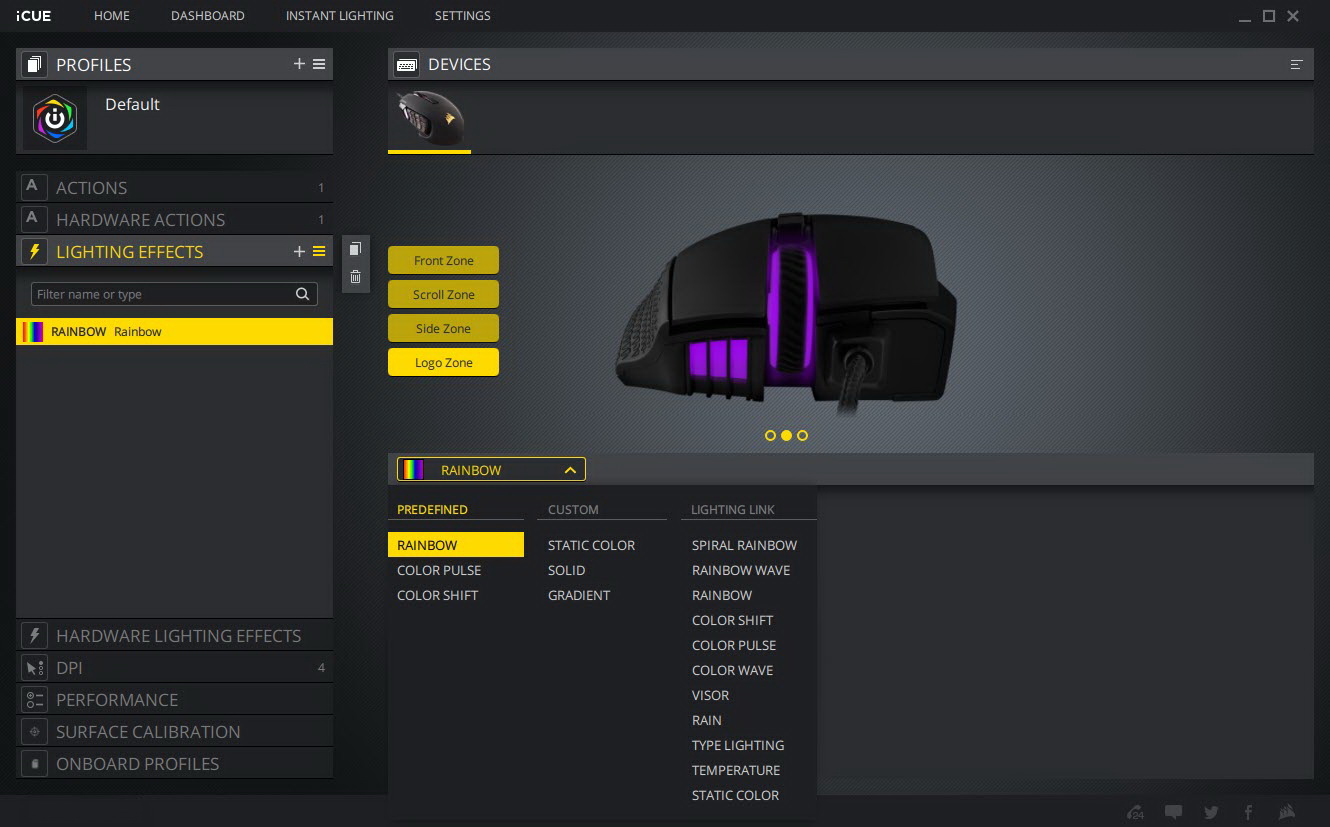
Task: Choose Rainbow Wave lighting link effect
Action: pyautogui.click(x=741, y=570)
